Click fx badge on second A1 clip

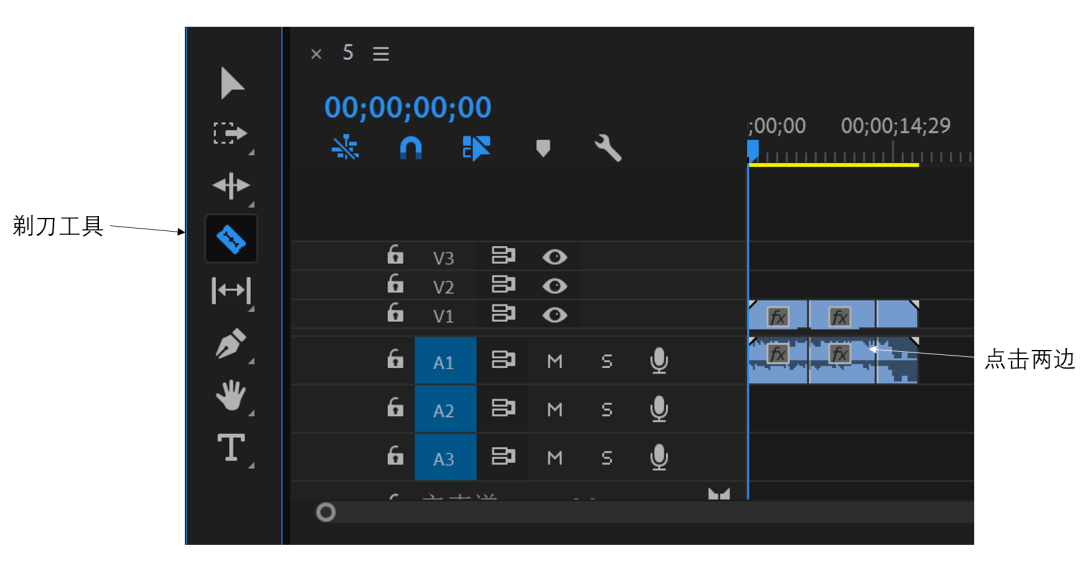click(x=839, y=354)
